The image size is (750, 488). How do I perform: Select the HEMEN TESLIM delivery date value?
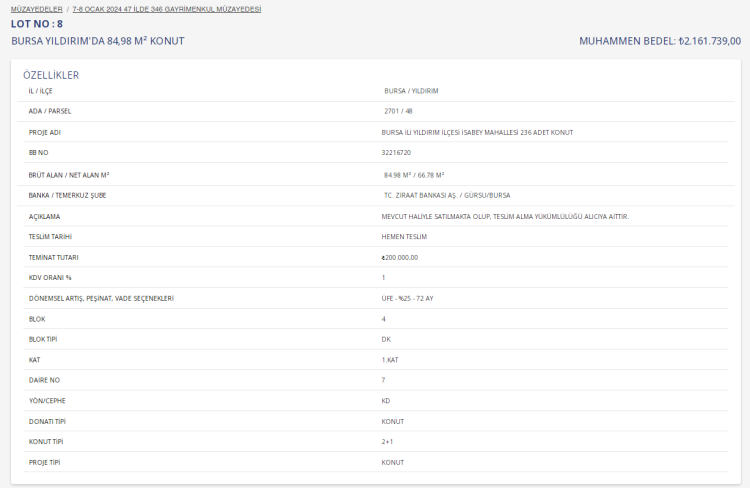[404, 237]
